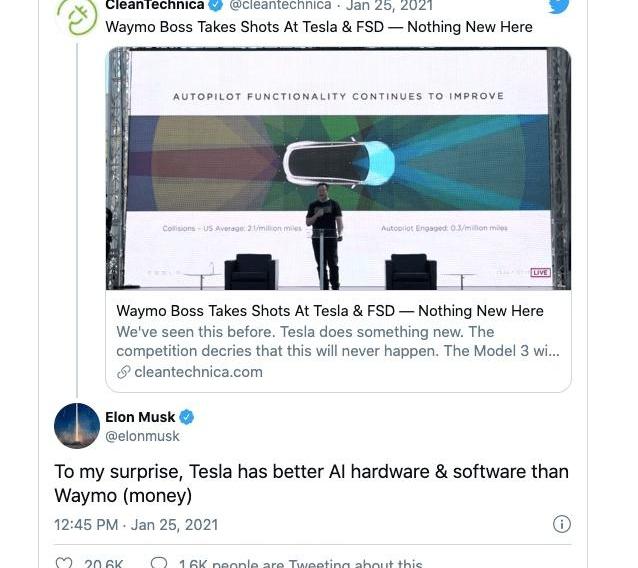Like the tweet with the heart icon

click(64, 563)
